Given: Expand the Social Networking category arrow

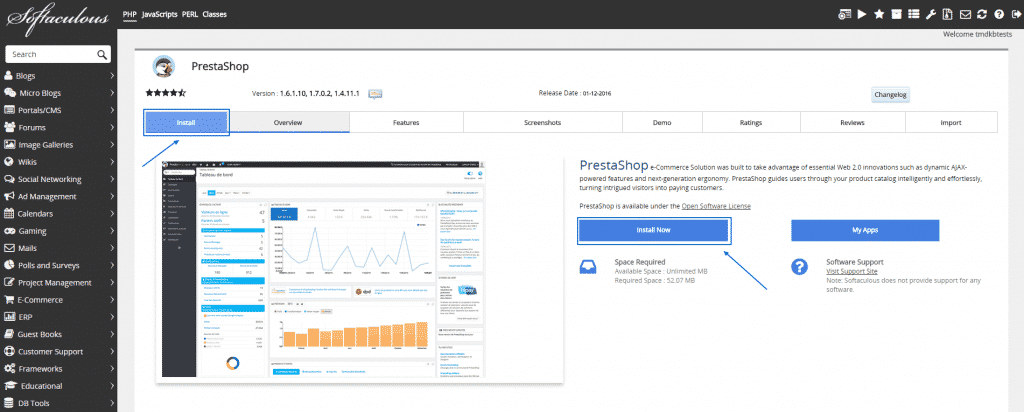Looking at the screenshot, I should [x=112, y=179].
